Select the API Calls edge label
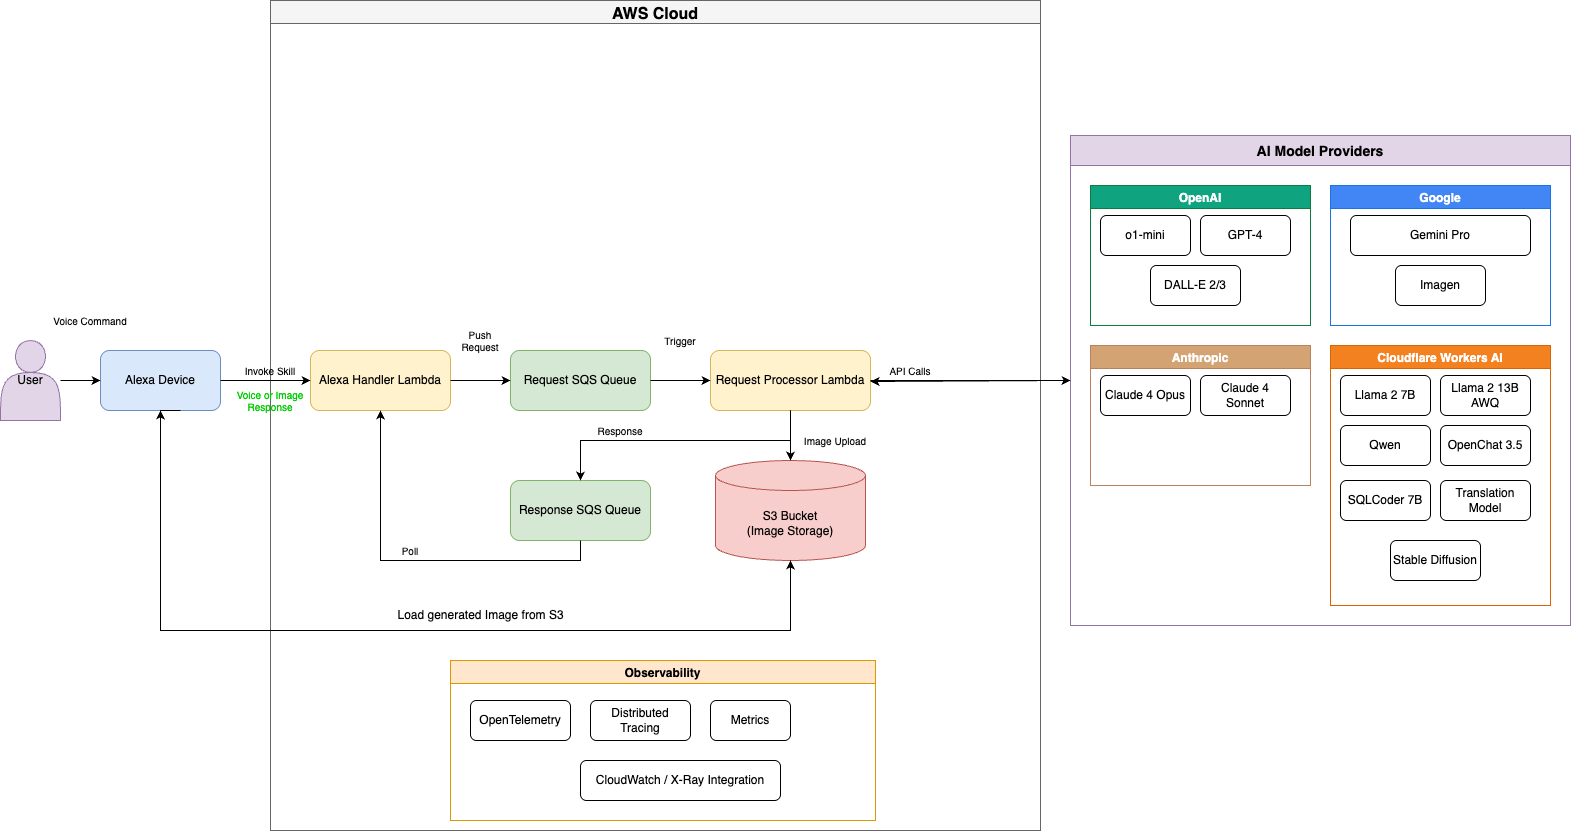The width and height of the screenshot is (1572, 832). point(910,372)
